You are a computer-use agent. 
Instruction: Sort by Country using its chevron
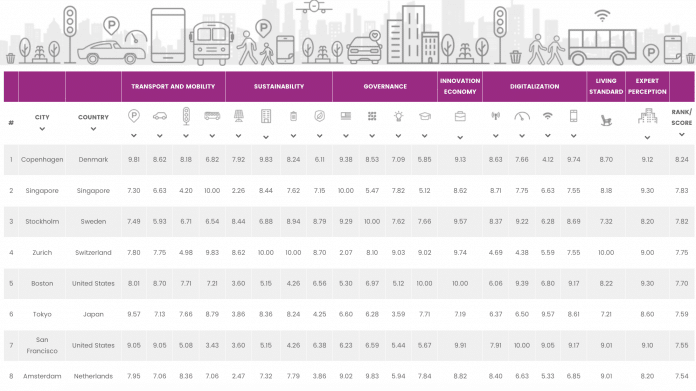pos(93,129)
